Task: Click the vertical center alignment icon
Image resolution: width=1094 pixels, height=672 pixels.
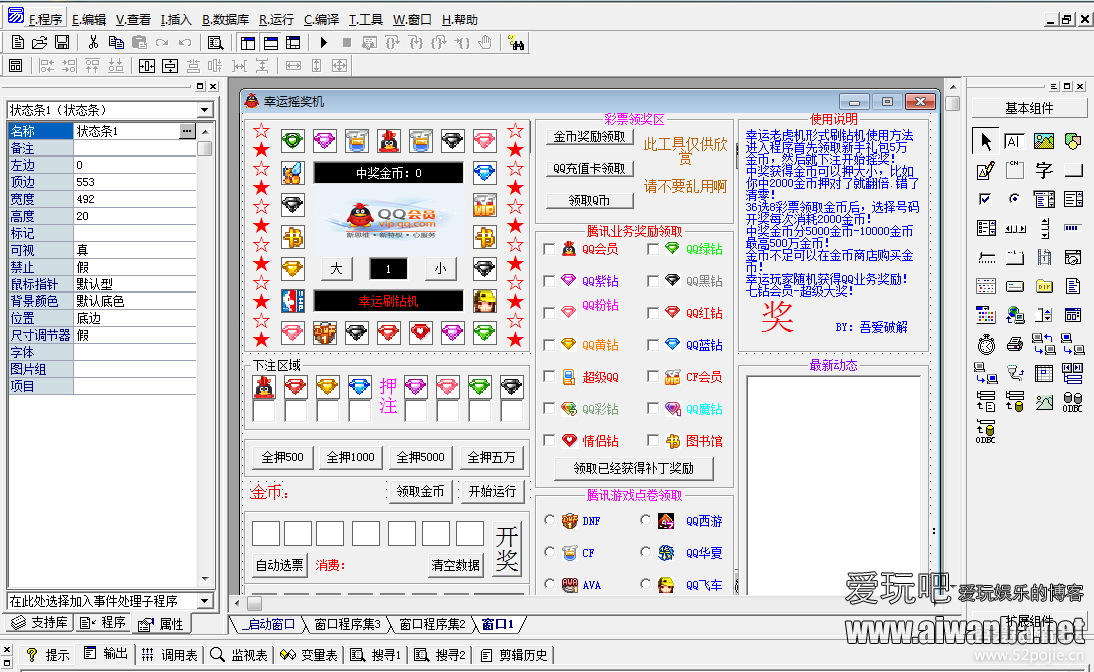Action: 170,66
